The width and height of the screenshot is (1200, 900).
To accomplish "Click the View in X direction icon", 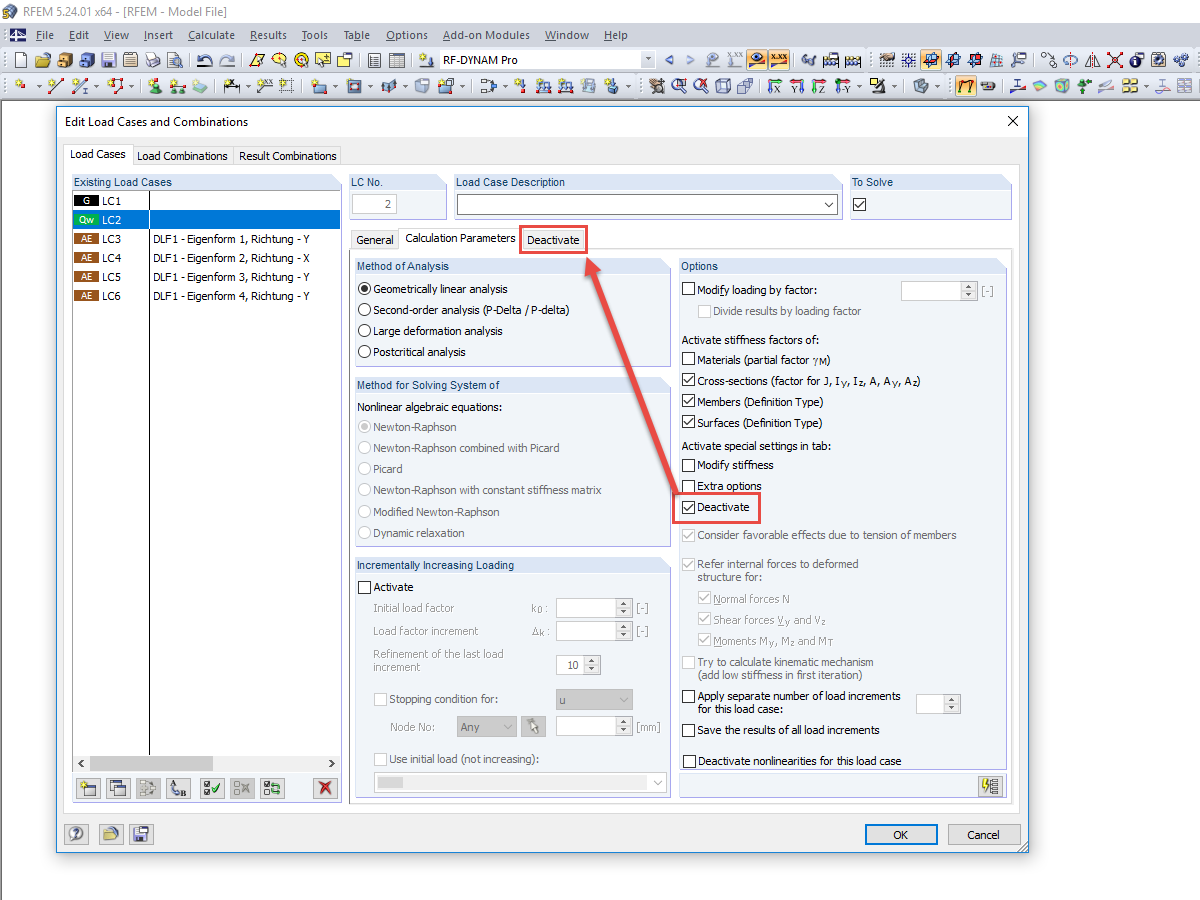I will point(774,86).
